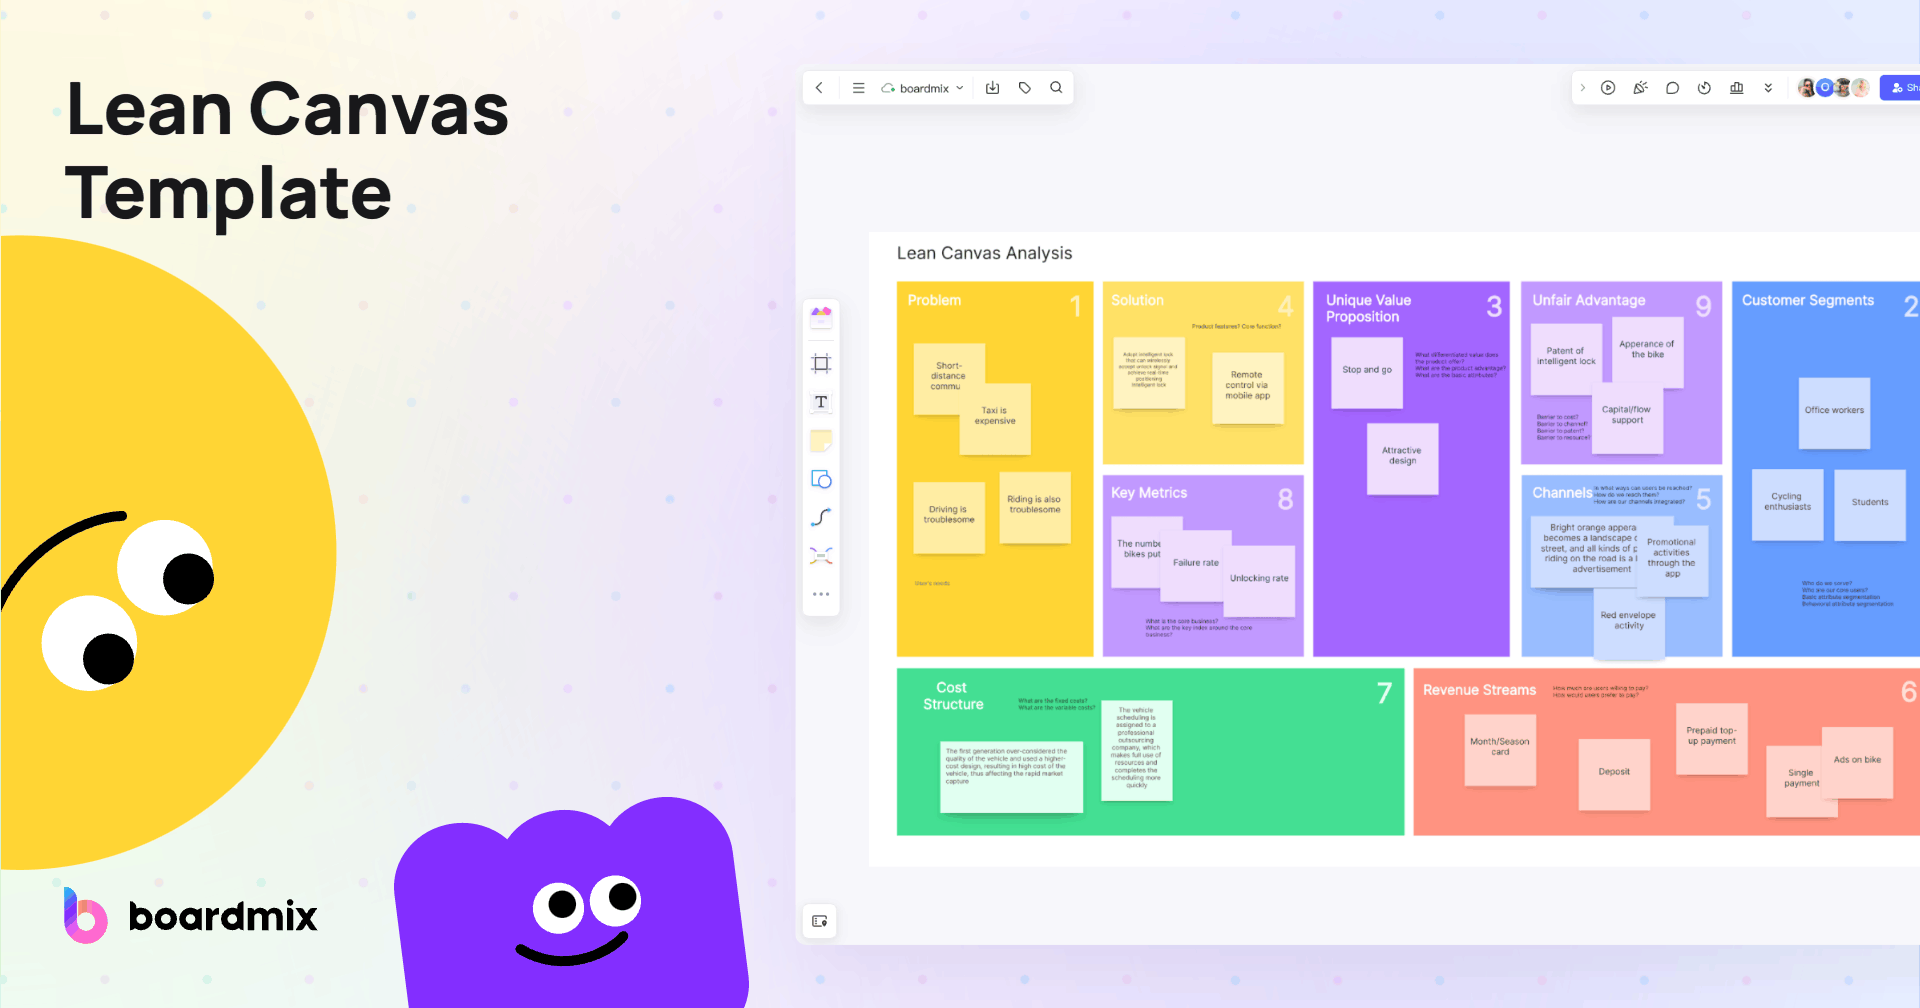Screen dimensions: 1920x1008
Task: Select the Frame tool
Action: pyautogui.click(x=821, y=363)
